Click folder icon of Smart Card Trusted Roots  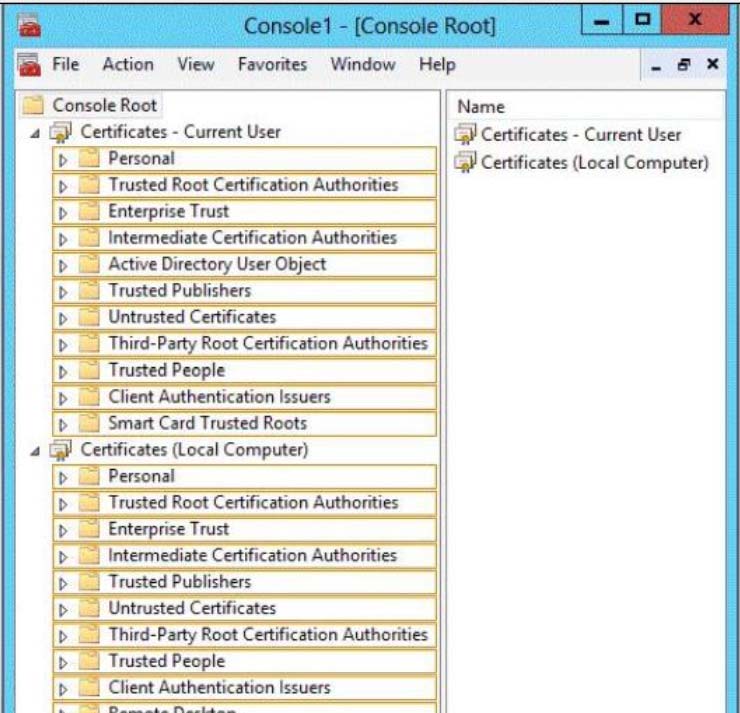pyautogui.click(x=89, y=423)
